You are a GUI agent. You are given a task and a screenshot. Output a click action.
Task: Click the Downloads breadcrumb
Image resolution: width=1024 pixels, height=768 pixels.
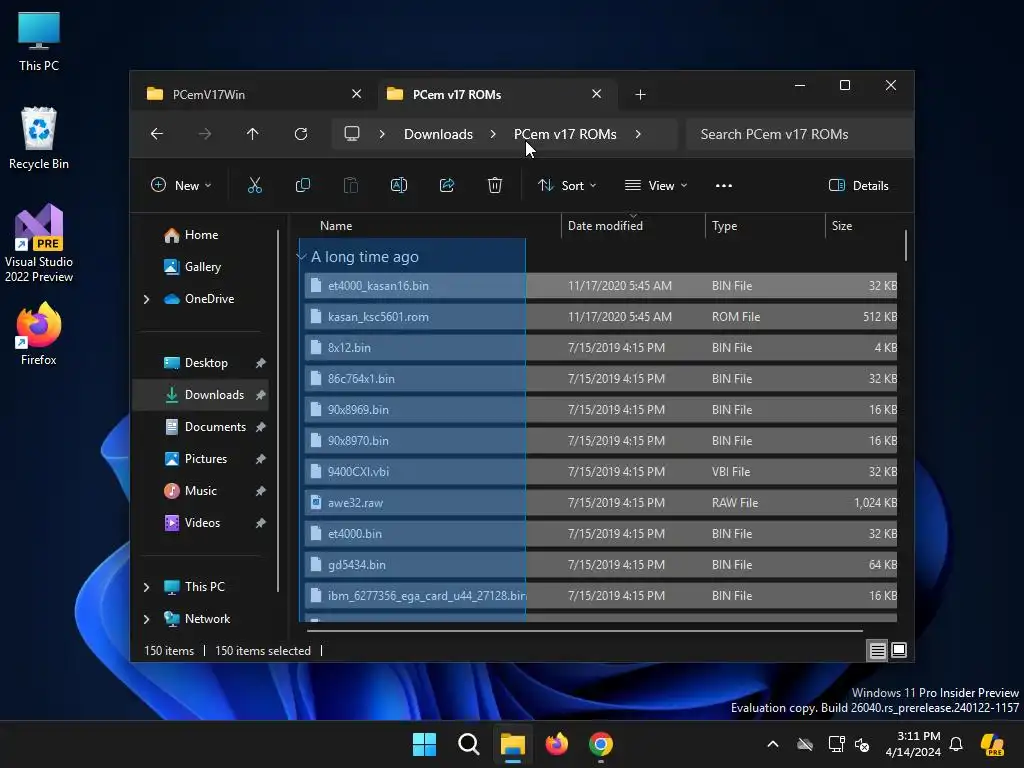438,134
